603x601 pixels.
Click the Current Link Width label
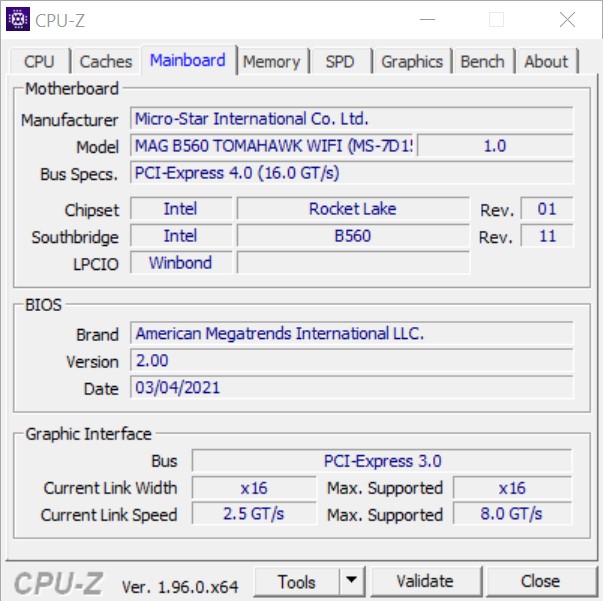tap(110, 488)
